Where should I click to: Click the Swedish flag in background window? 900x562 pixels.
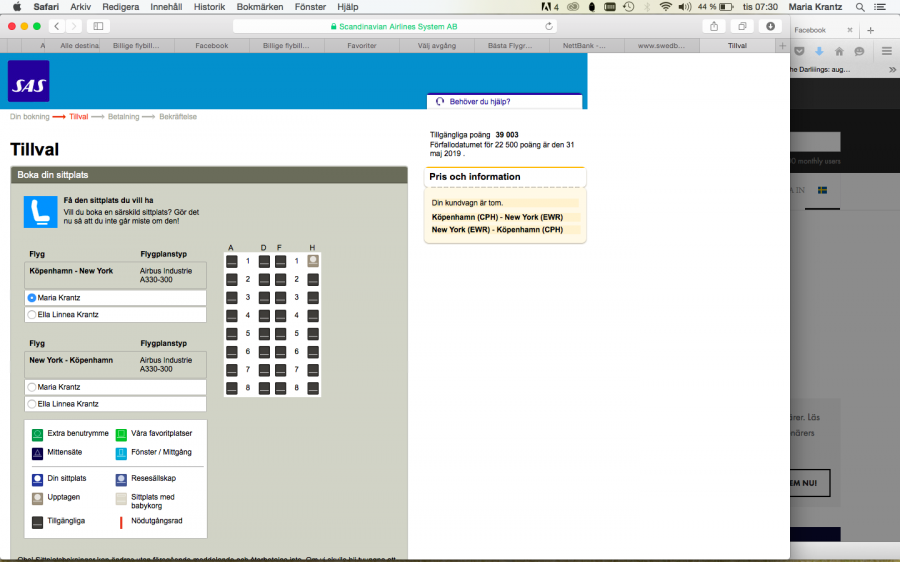[x=823, y=190]
